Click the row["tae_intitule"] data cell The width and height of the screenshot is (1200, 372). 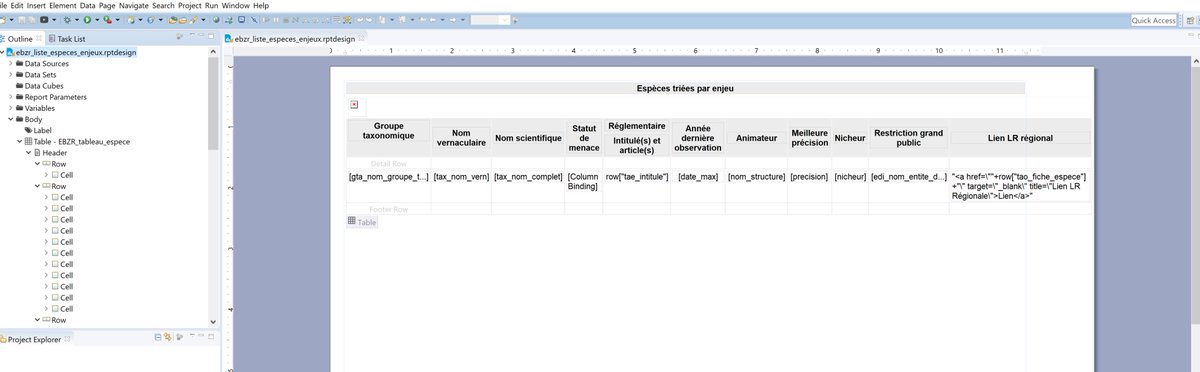pyautogui.click(x=637, y=176)
